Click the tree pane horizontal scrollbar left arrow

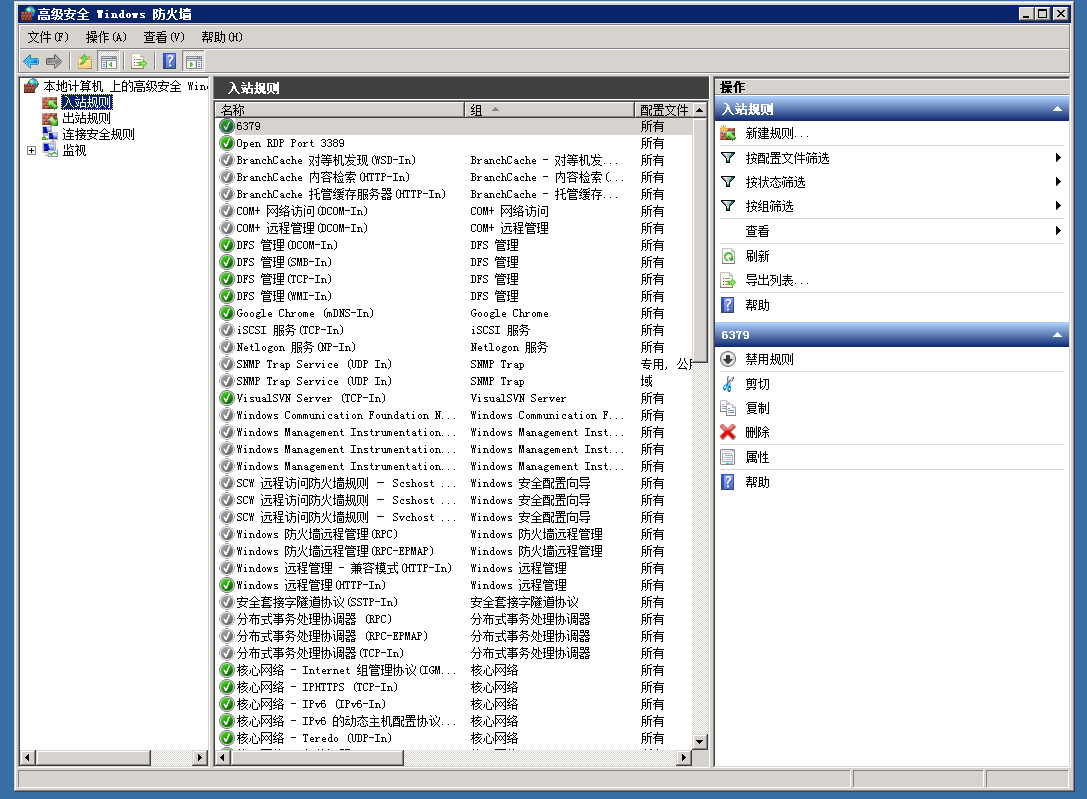[28, 757]
